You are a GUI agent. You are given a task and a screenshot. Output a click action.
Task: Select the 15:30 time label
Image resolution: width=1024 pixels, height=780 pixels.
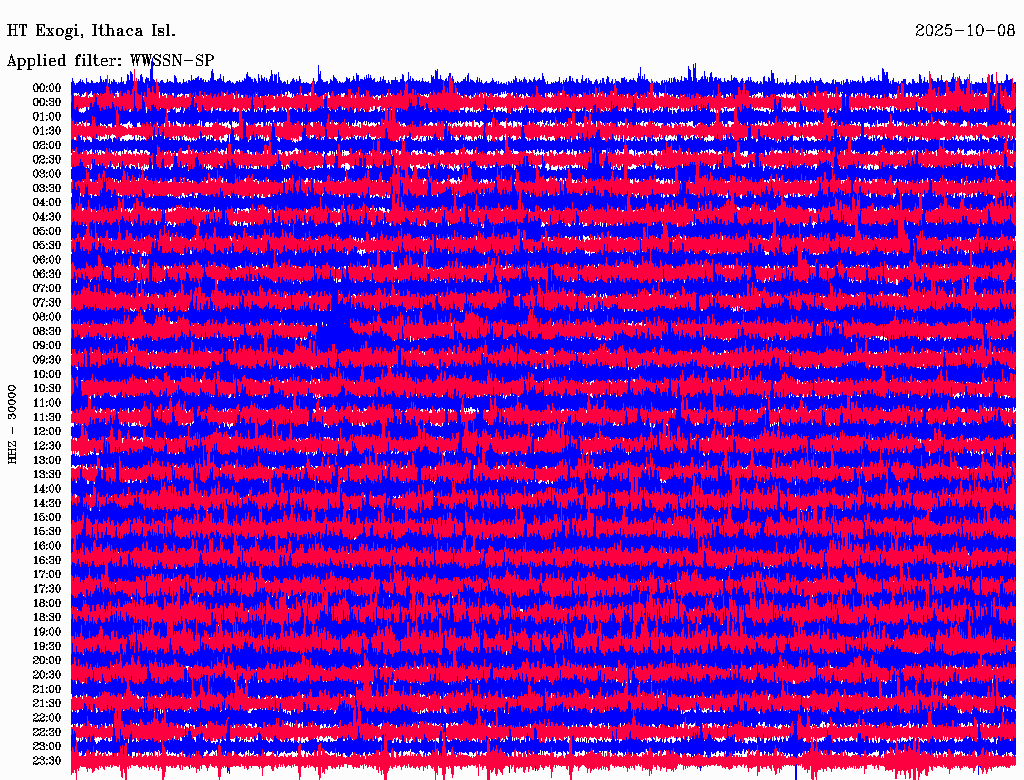pyautogui.click(x=47, y=532)
